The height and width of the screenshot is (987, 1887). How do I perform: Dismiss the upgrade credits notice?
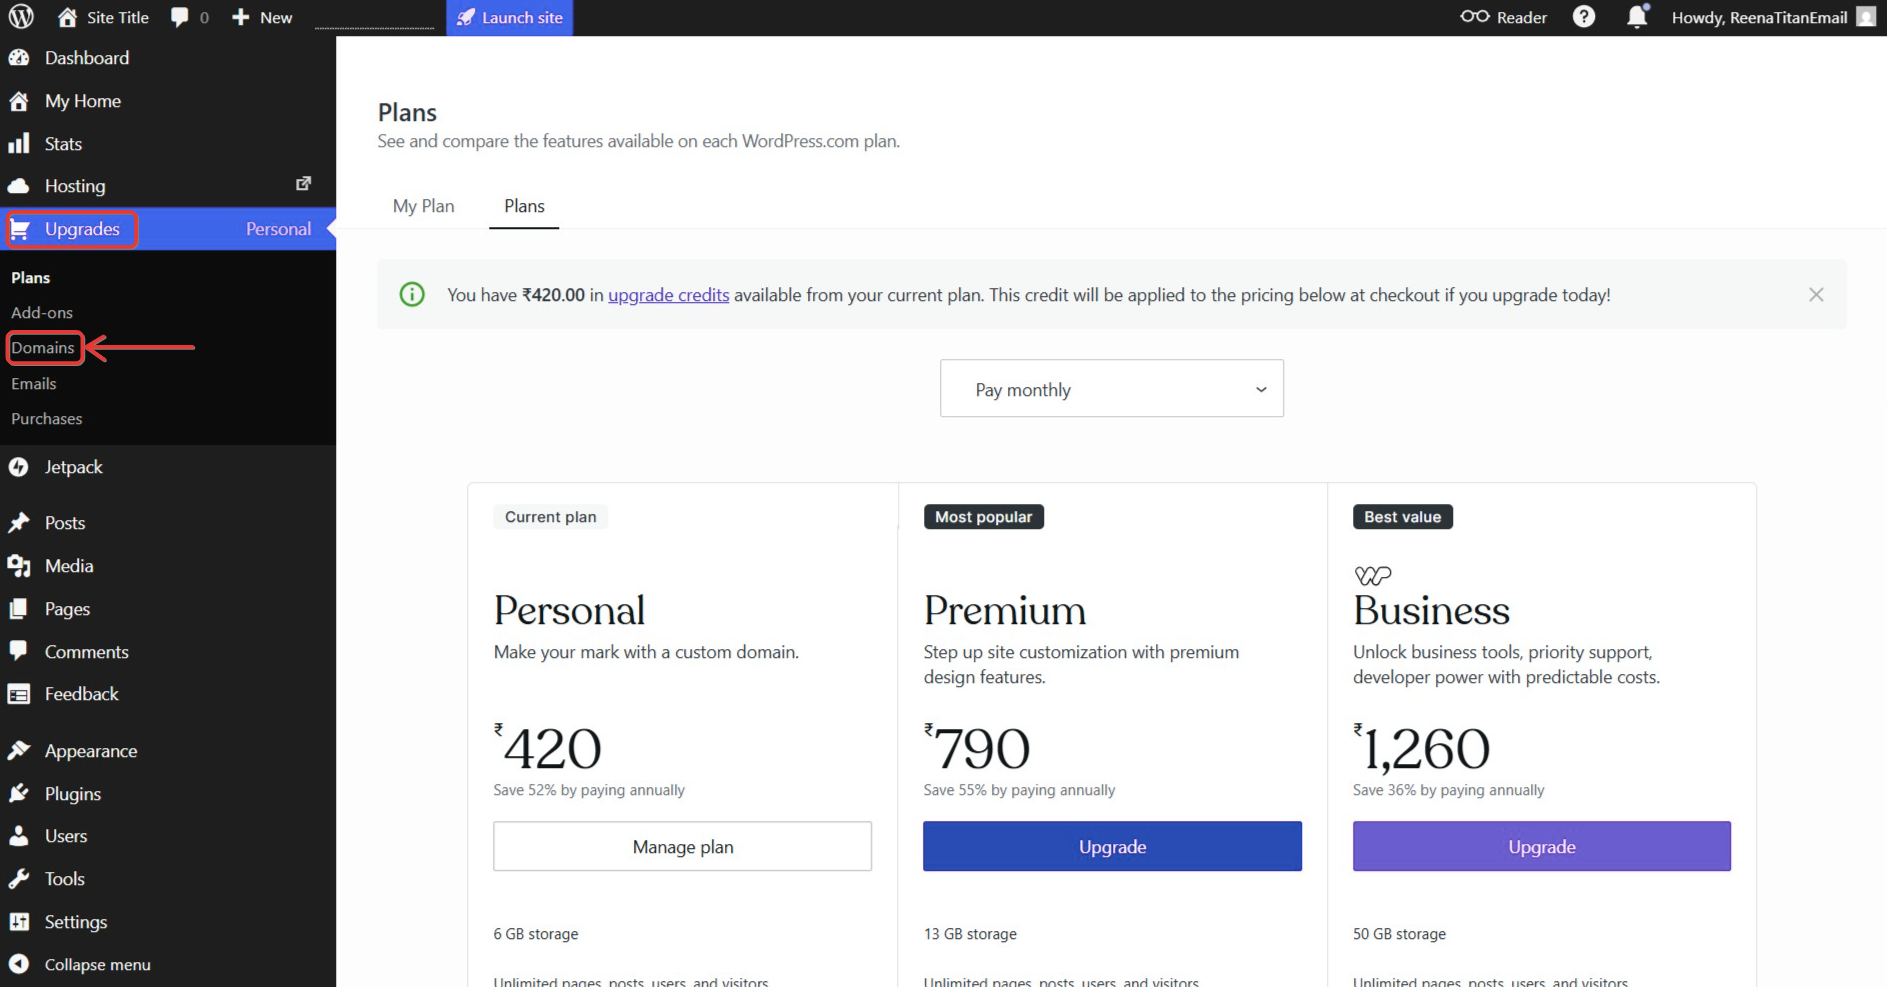(1816, 295)
